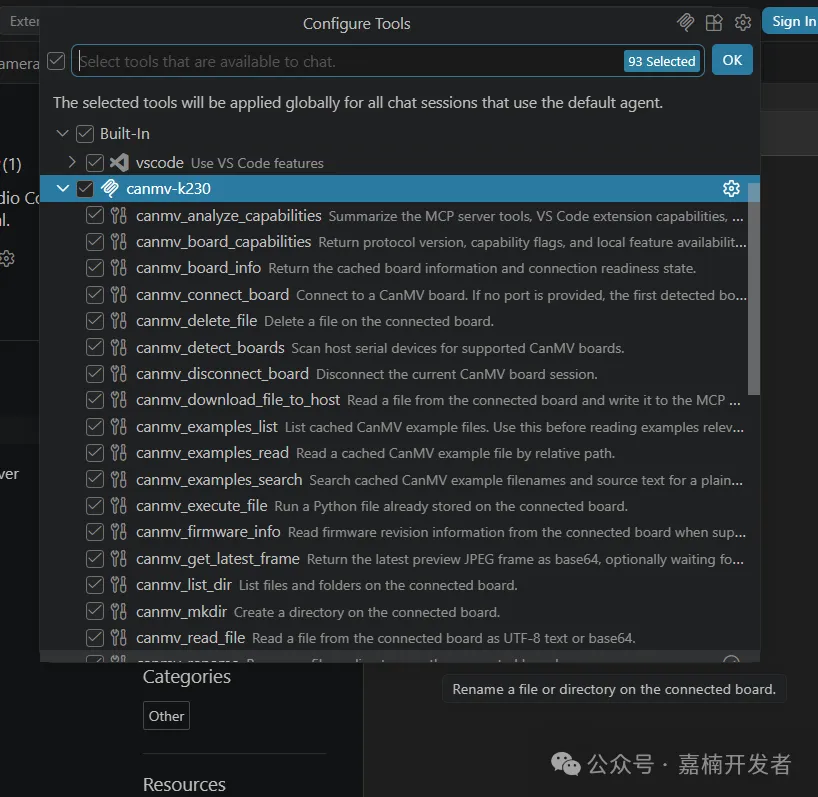Click tool icon next to canmv_analyze_capabilities
This screenshot has height=797, width=818.
click(118, 215)
